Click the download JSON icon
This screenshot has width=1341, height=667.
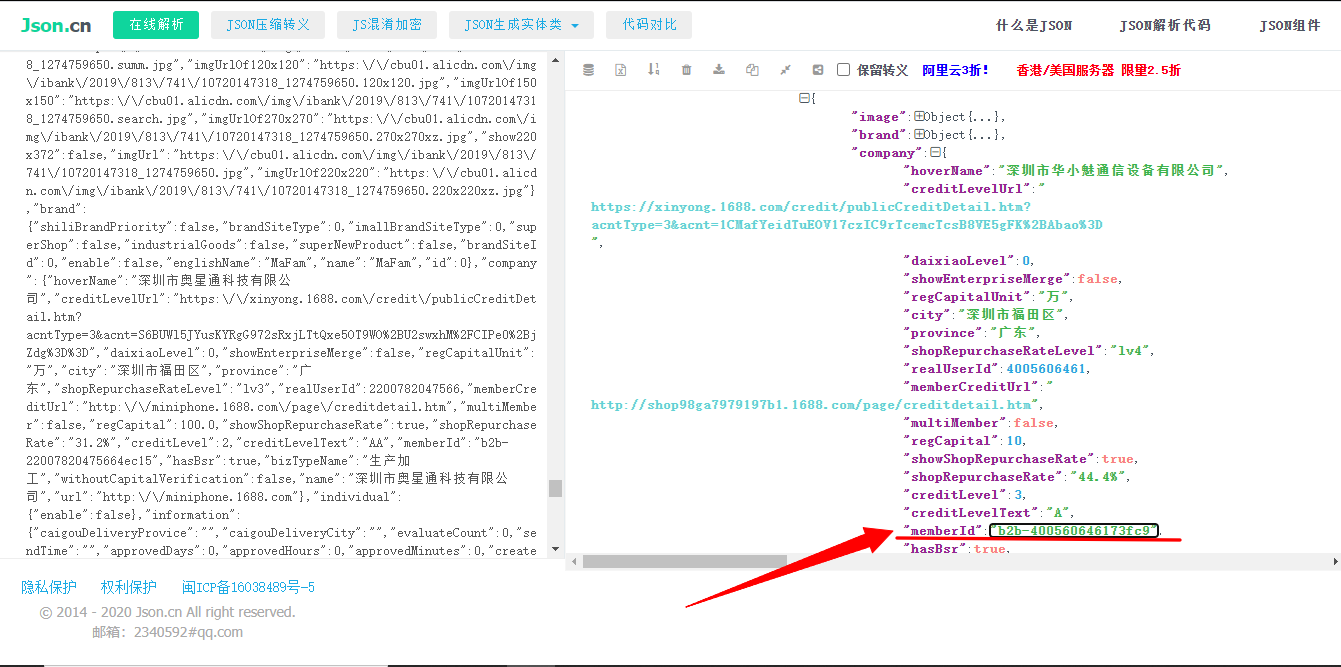719,70
